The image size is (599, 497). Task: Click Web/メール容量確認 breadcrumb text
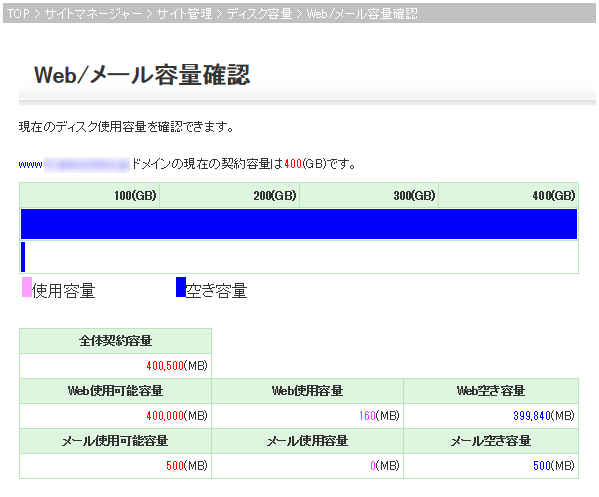[x=362, y=14]
